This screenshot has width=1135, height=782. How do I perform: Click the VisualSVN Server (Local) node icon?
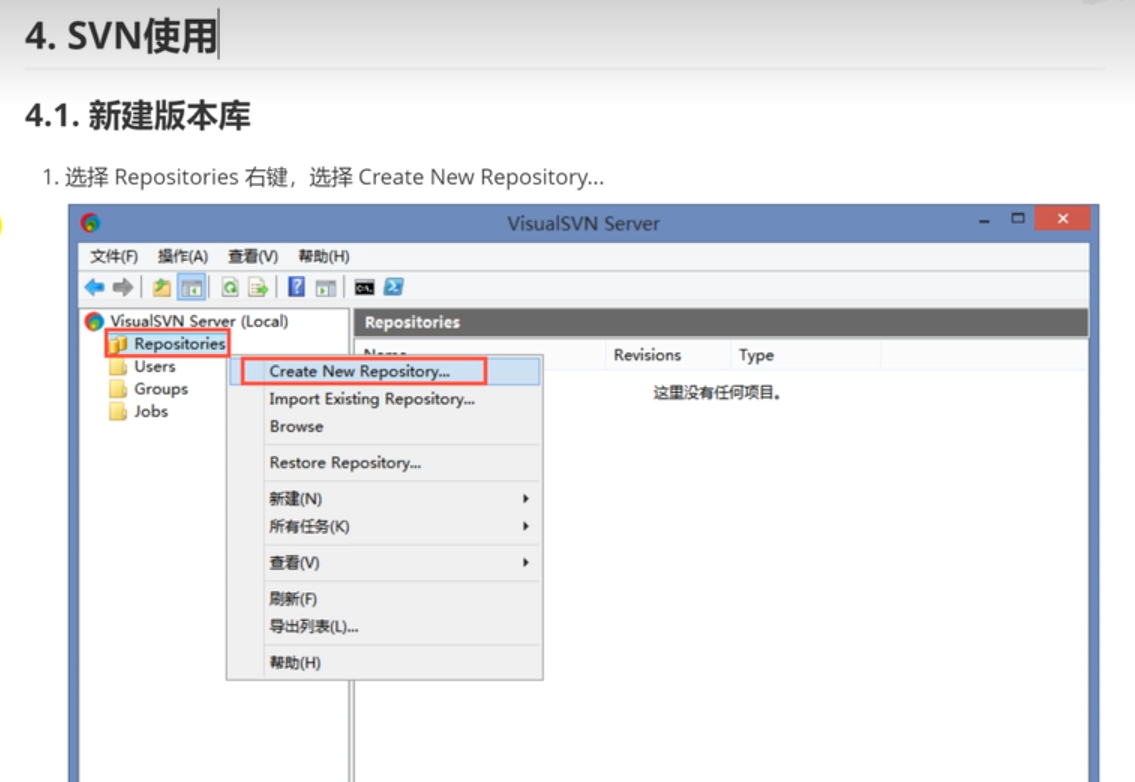94,321
